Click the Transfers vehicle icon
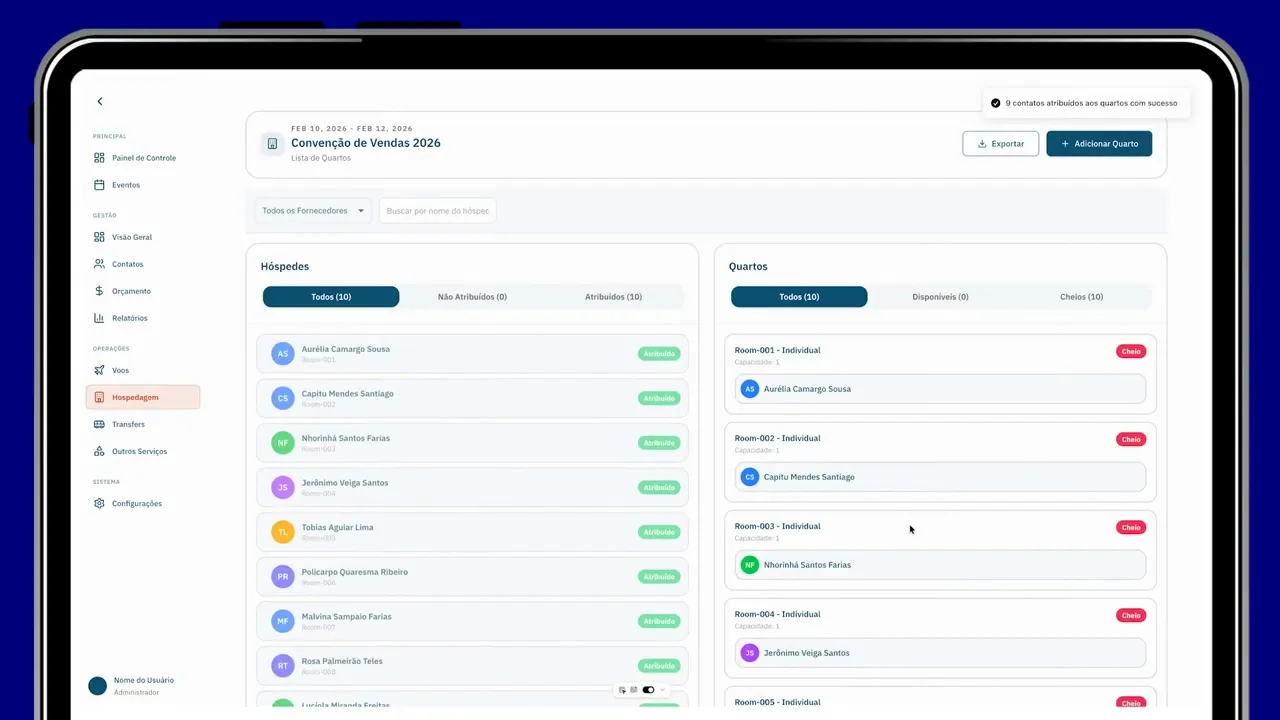The width and height of the screenshot is (1280, 720). coord(99,424)
